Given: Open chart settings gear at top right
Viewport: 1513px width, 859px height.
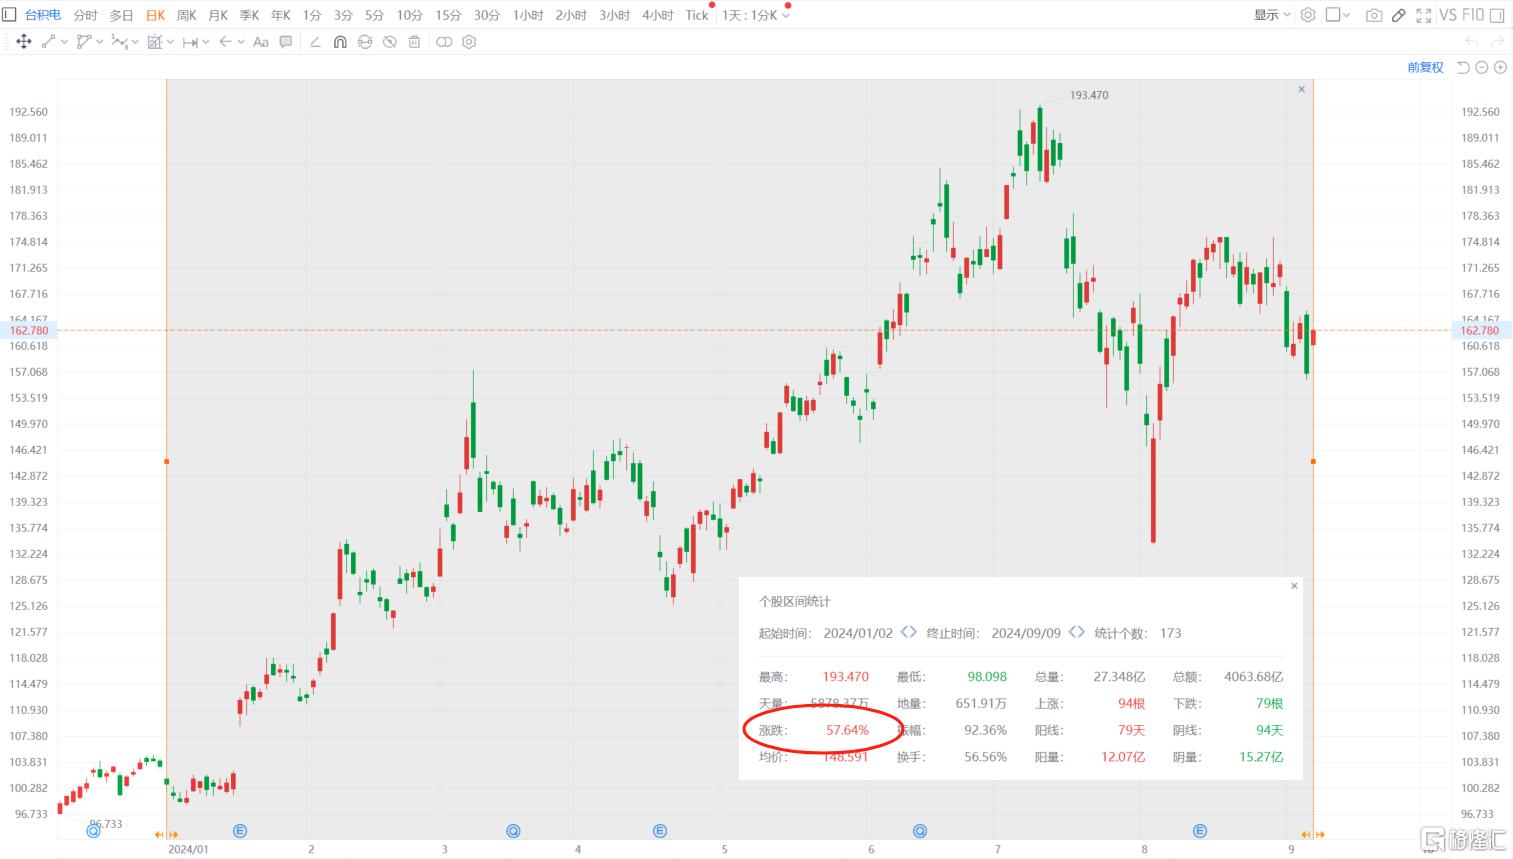Looking at the screenshot, I should (1308, 15).
